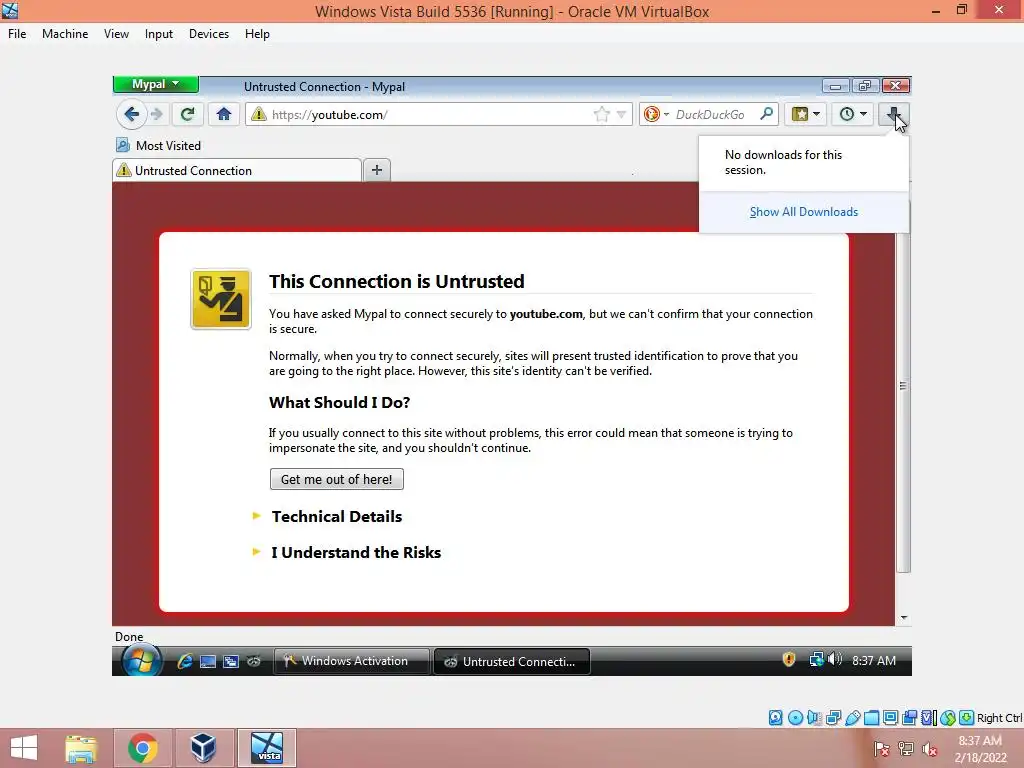
Task: Open host Windows Start button
Action: click(24, 748)
